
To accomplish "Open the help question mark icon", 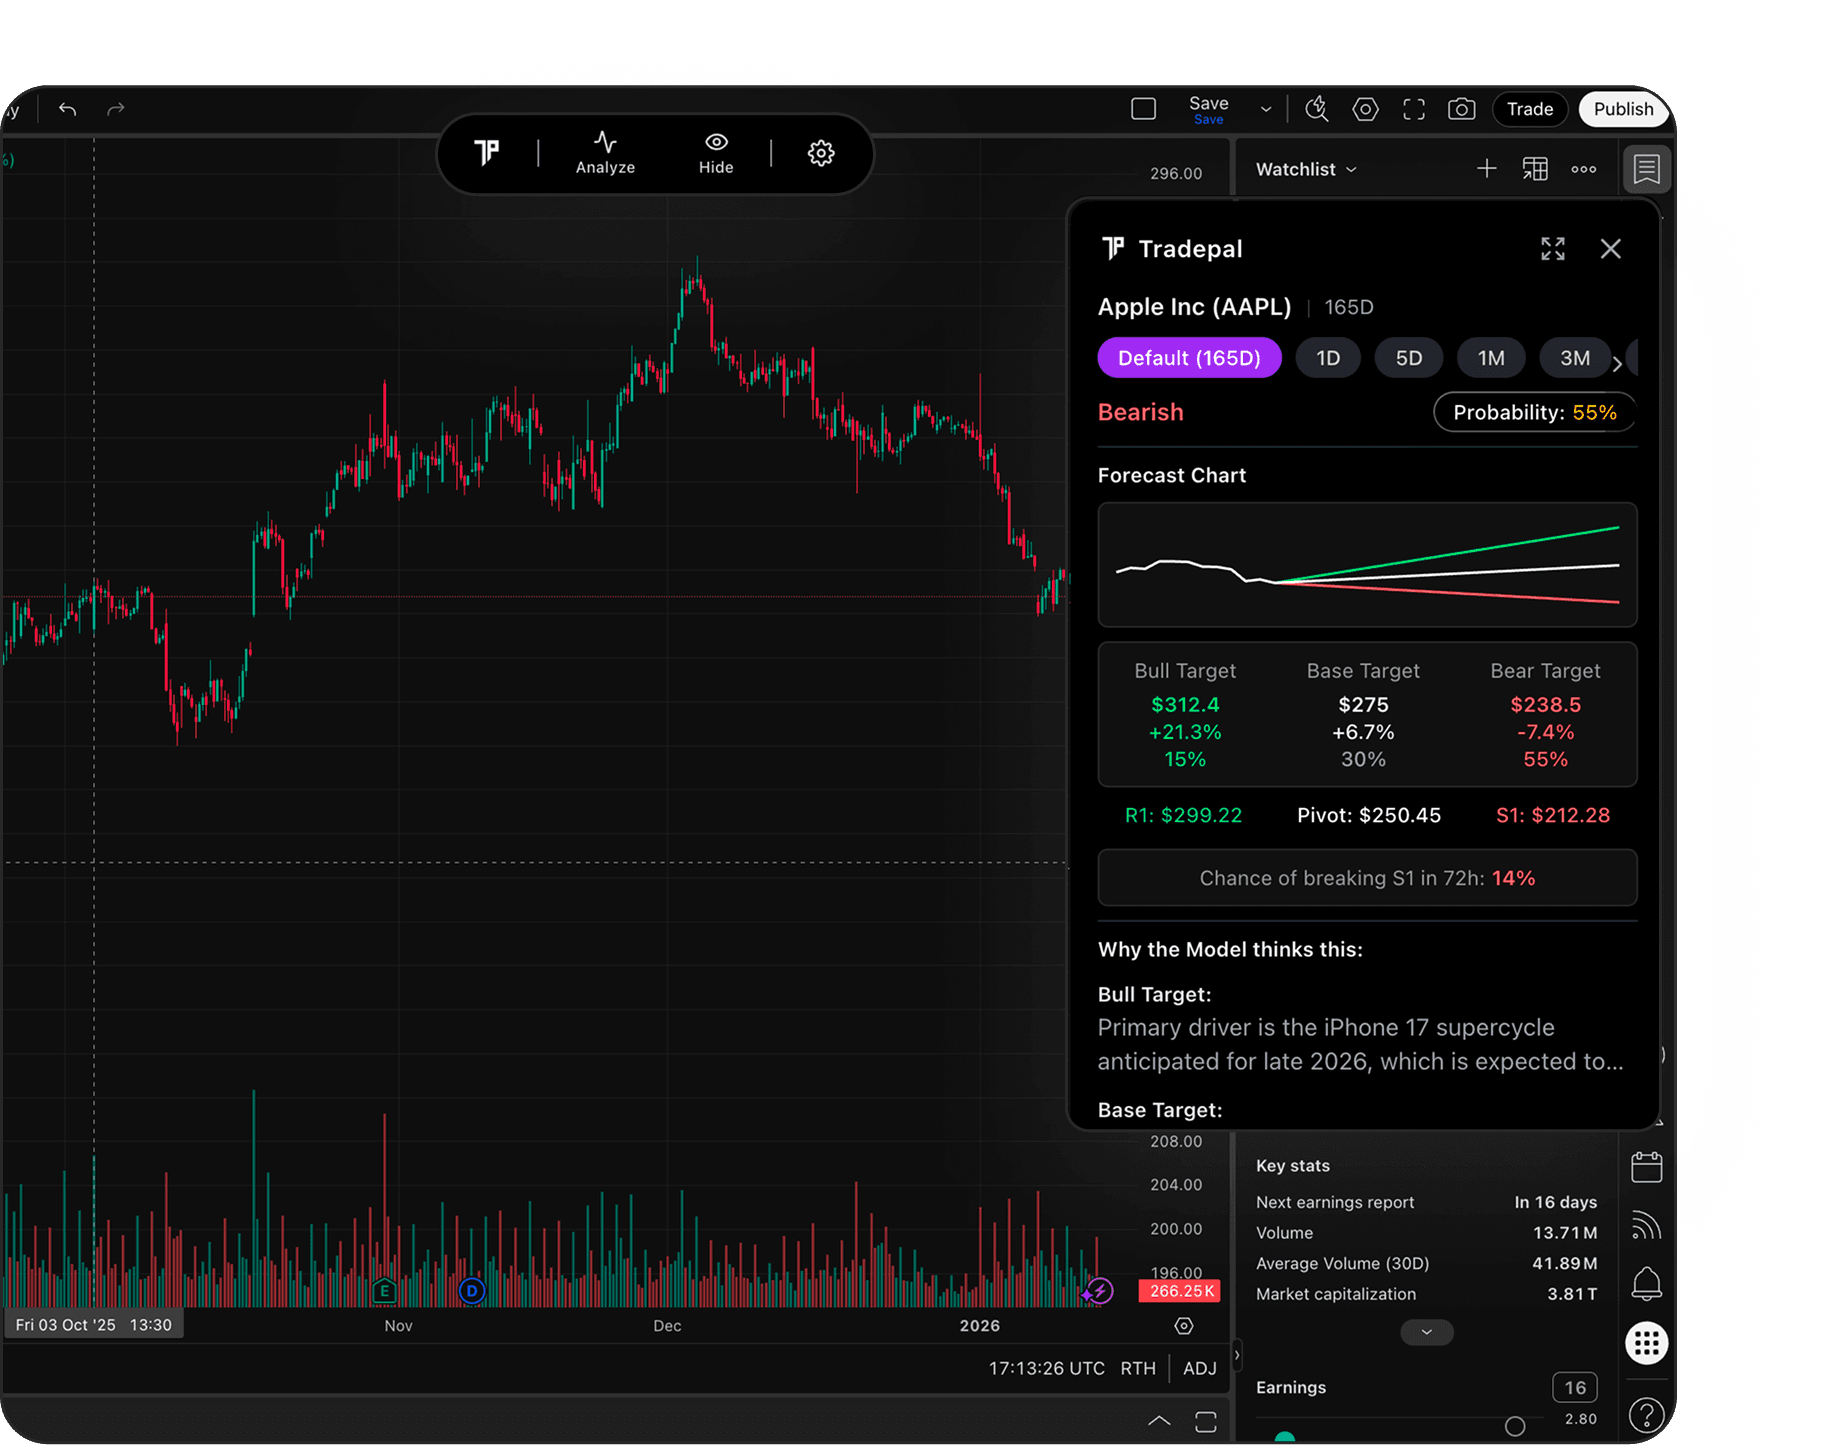I will pos(1647,1415).
